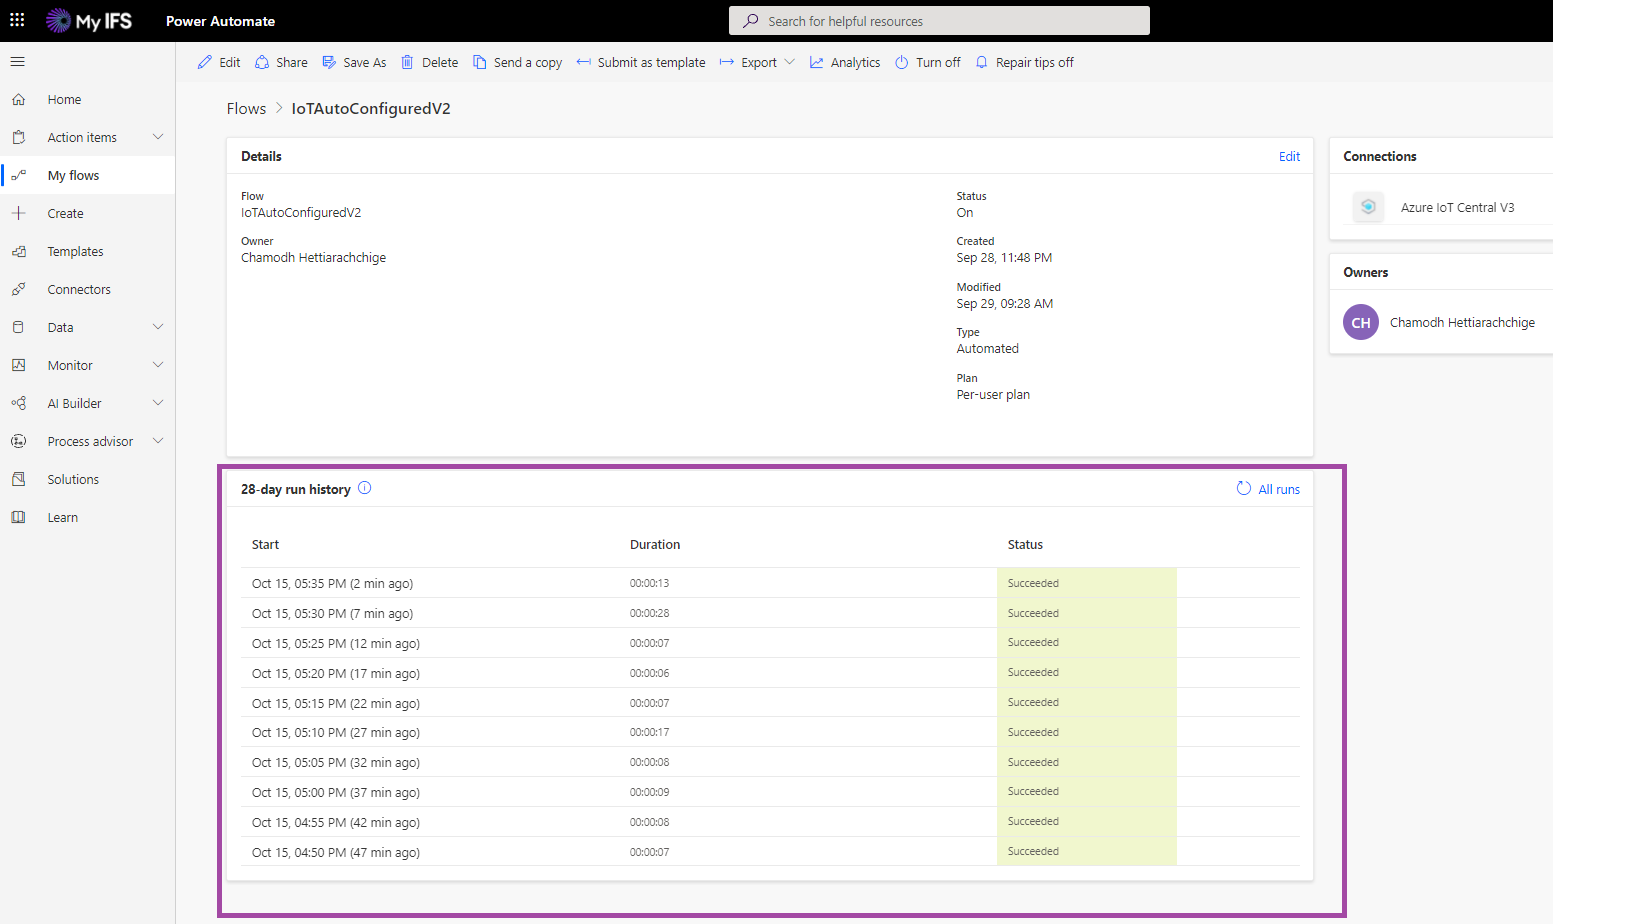
Task: Expand the Monitor section
Action: click(157, 365)
